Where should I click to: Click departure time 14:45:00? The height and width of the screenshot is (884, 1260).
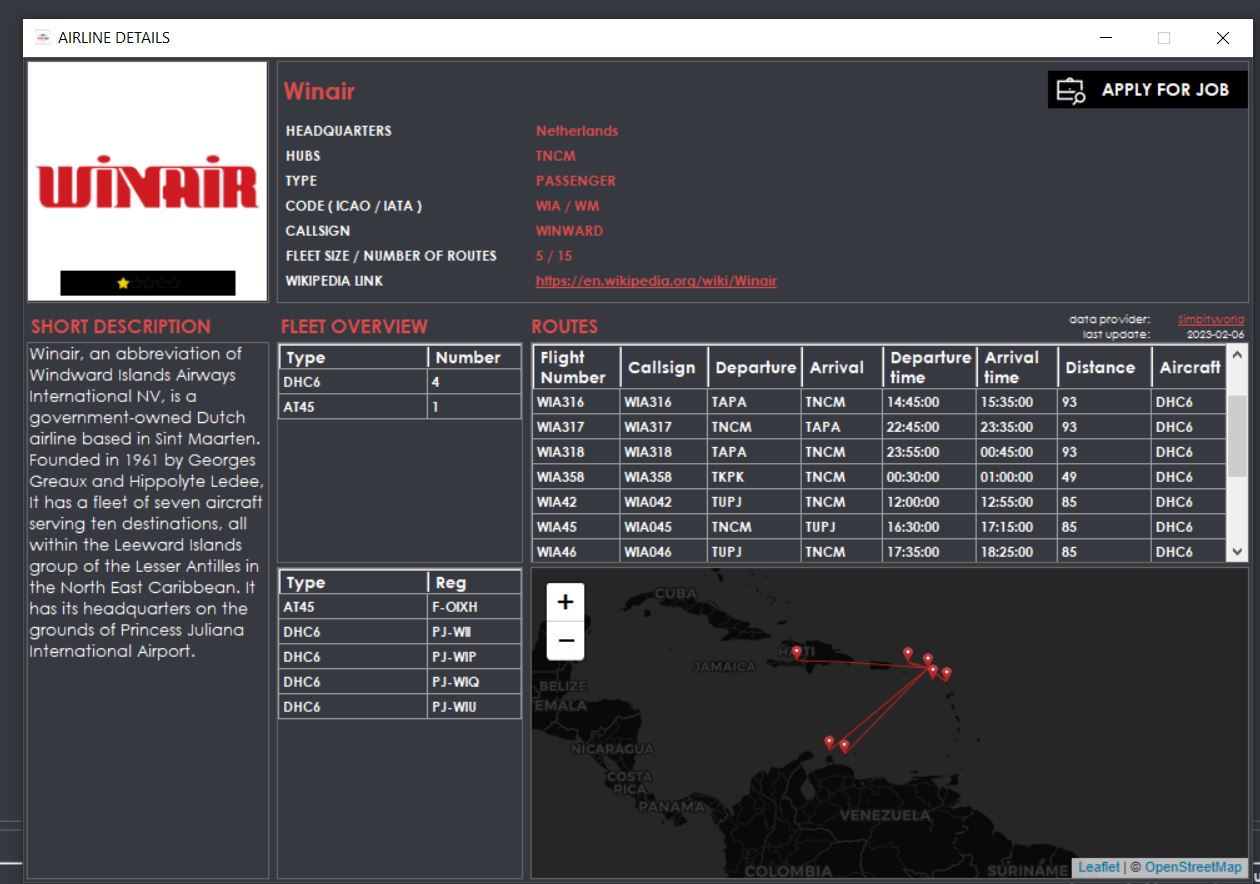(x=930, y=402)
